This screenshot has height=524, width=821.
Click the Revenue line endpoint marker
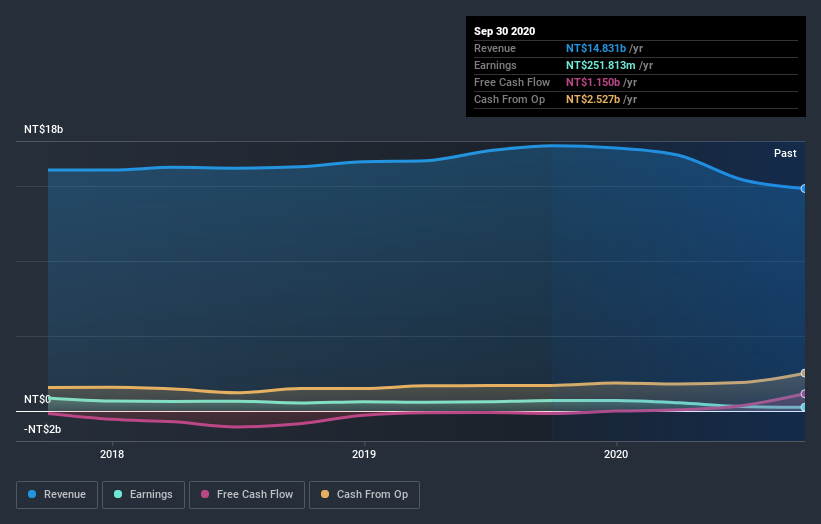click(x=804, y=188)
